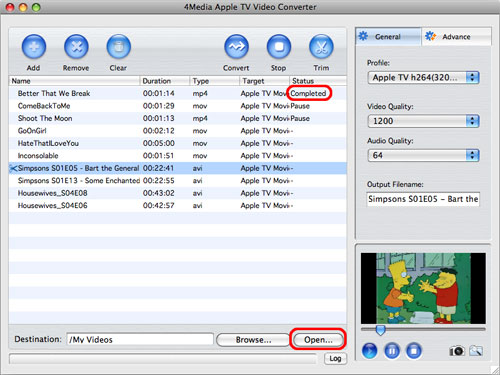Viewport: 500px width, 375px height.
Task: Click the conversion progress bar
Action: pyautogui.click(x=163, y=359)
